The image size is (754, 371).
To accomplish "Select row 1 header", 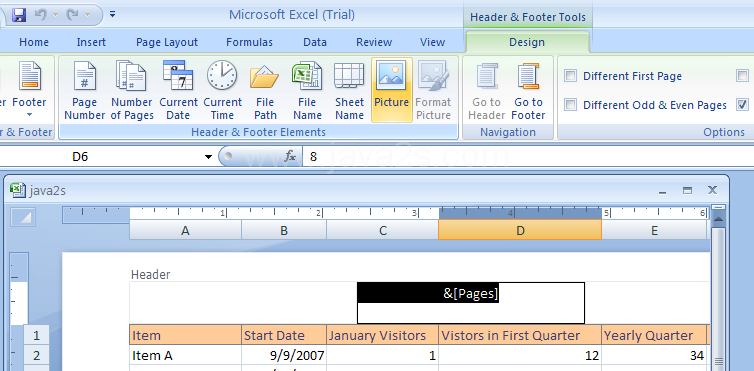I will click(37, 335).
